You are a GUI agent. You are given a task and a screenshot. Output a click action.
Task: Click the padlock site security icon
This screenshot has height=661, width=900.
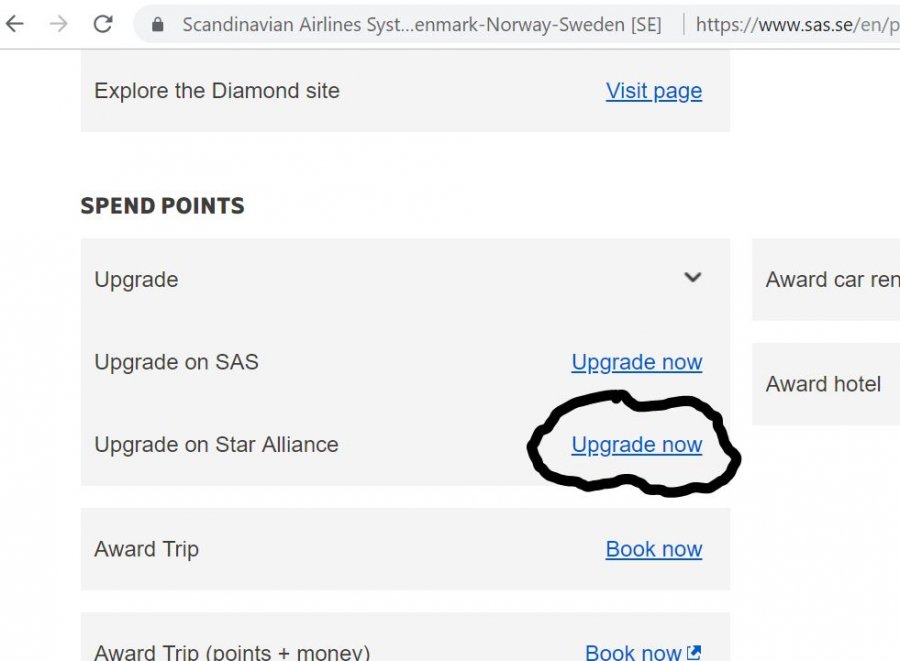point(157,25)
